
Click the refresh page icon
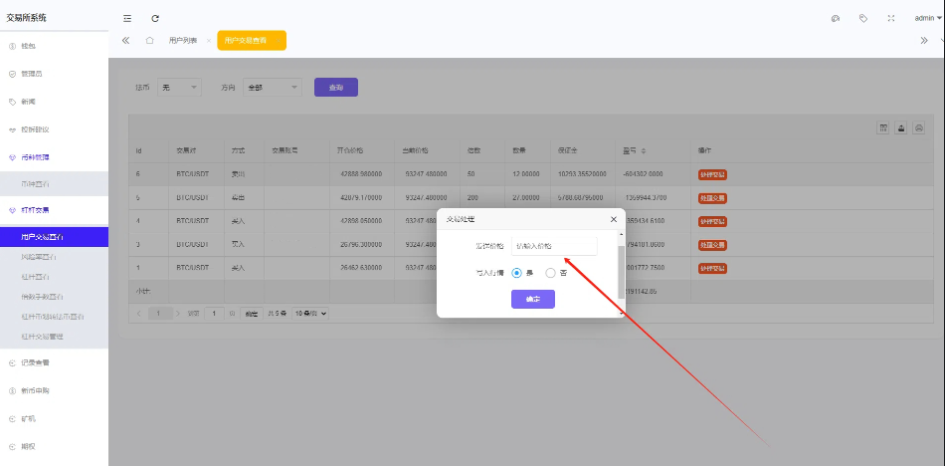155,19
